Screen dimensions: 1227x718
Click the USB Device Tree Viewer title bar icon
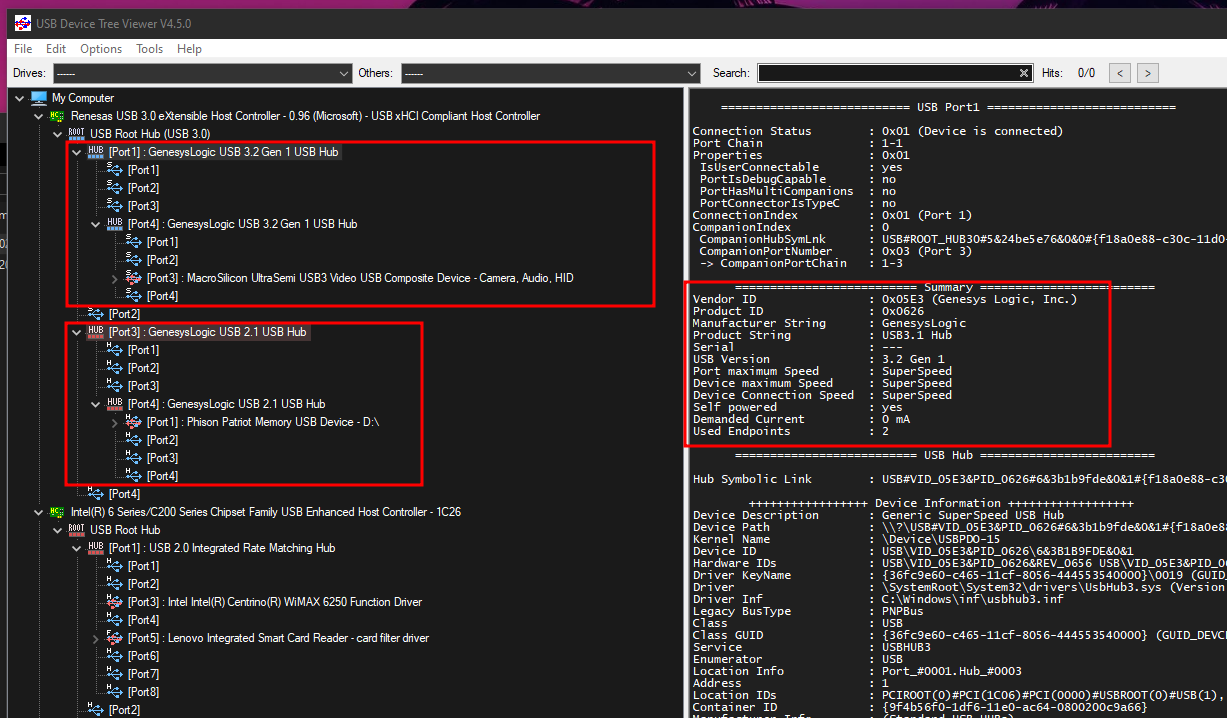[x=21, y=23]
